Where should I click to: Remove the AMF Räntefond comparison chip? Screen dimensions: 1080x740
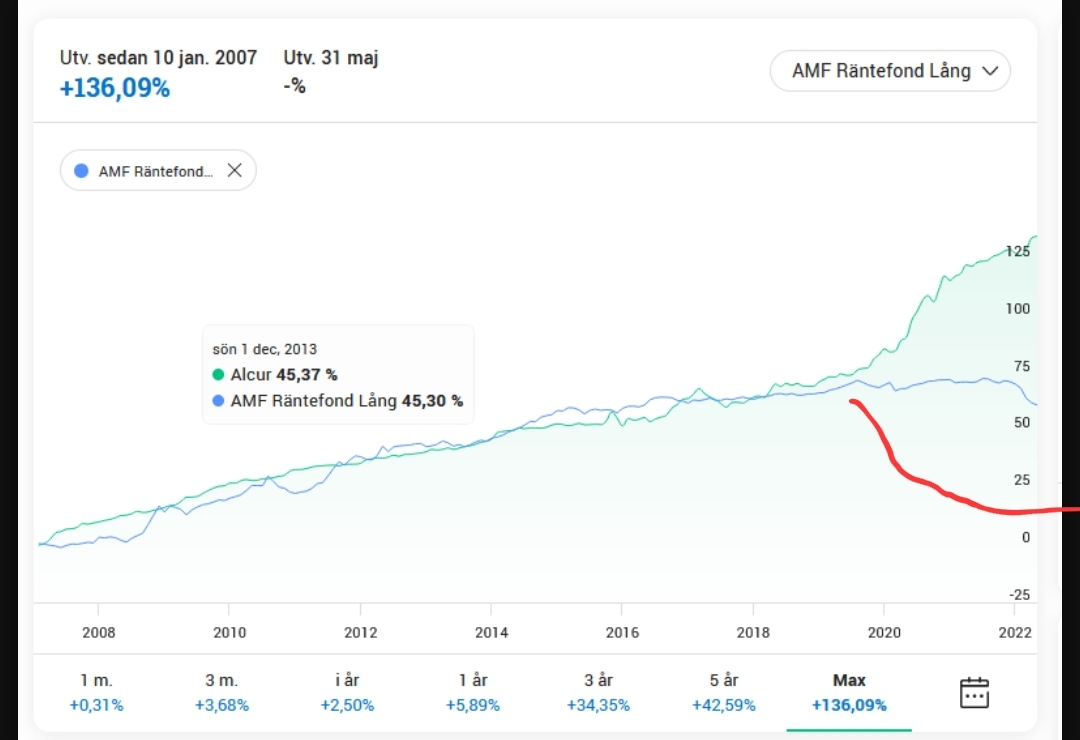pyautogui.click(x=235, y=170)
